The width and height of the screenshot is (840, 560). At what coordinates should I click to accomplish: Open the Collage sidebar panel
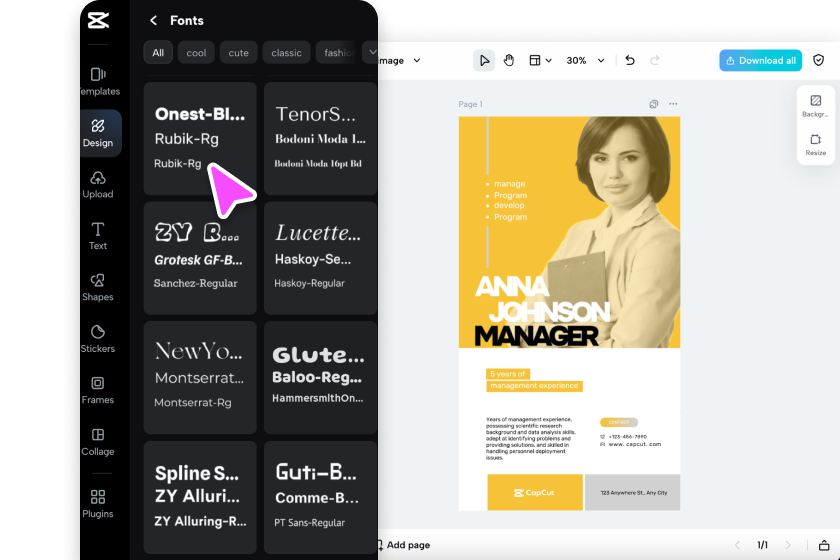click(98, 442)
